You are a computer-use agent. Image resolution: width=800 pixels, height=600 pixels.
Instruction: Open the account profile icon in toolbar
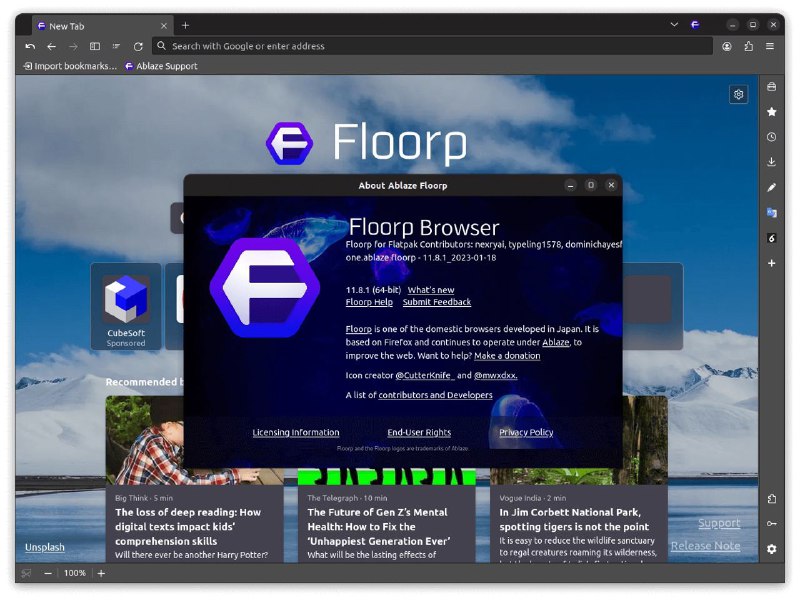point(727,46)
